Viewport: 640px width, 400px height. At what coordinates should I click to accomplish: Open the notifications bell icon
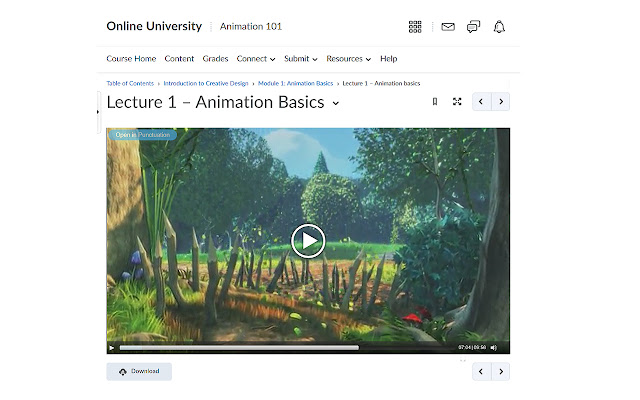(499, 27)
